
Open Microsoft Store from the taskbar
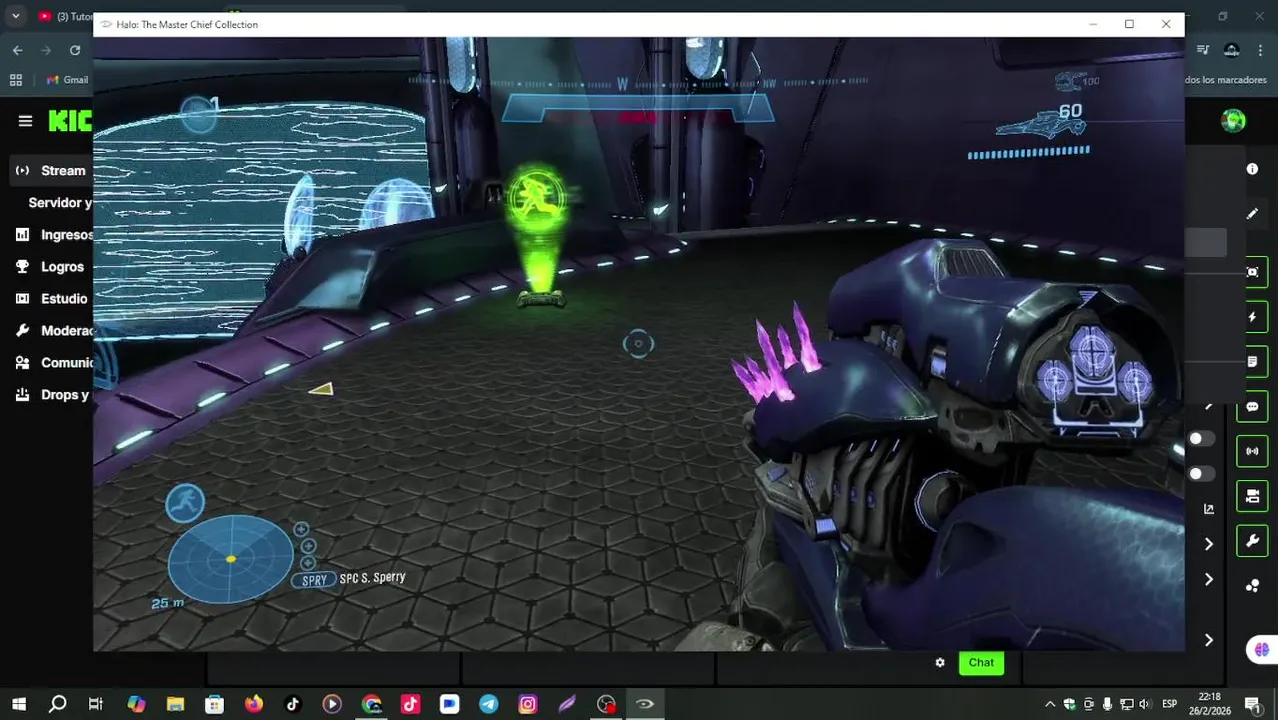point(214,704)
